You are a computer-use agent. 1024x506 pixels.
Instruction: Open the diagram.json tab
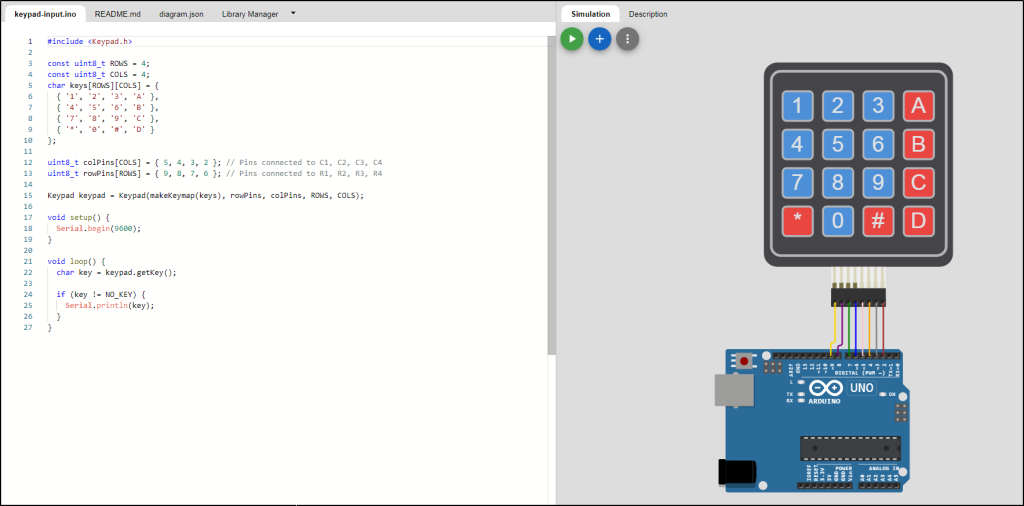pos(181,14)
